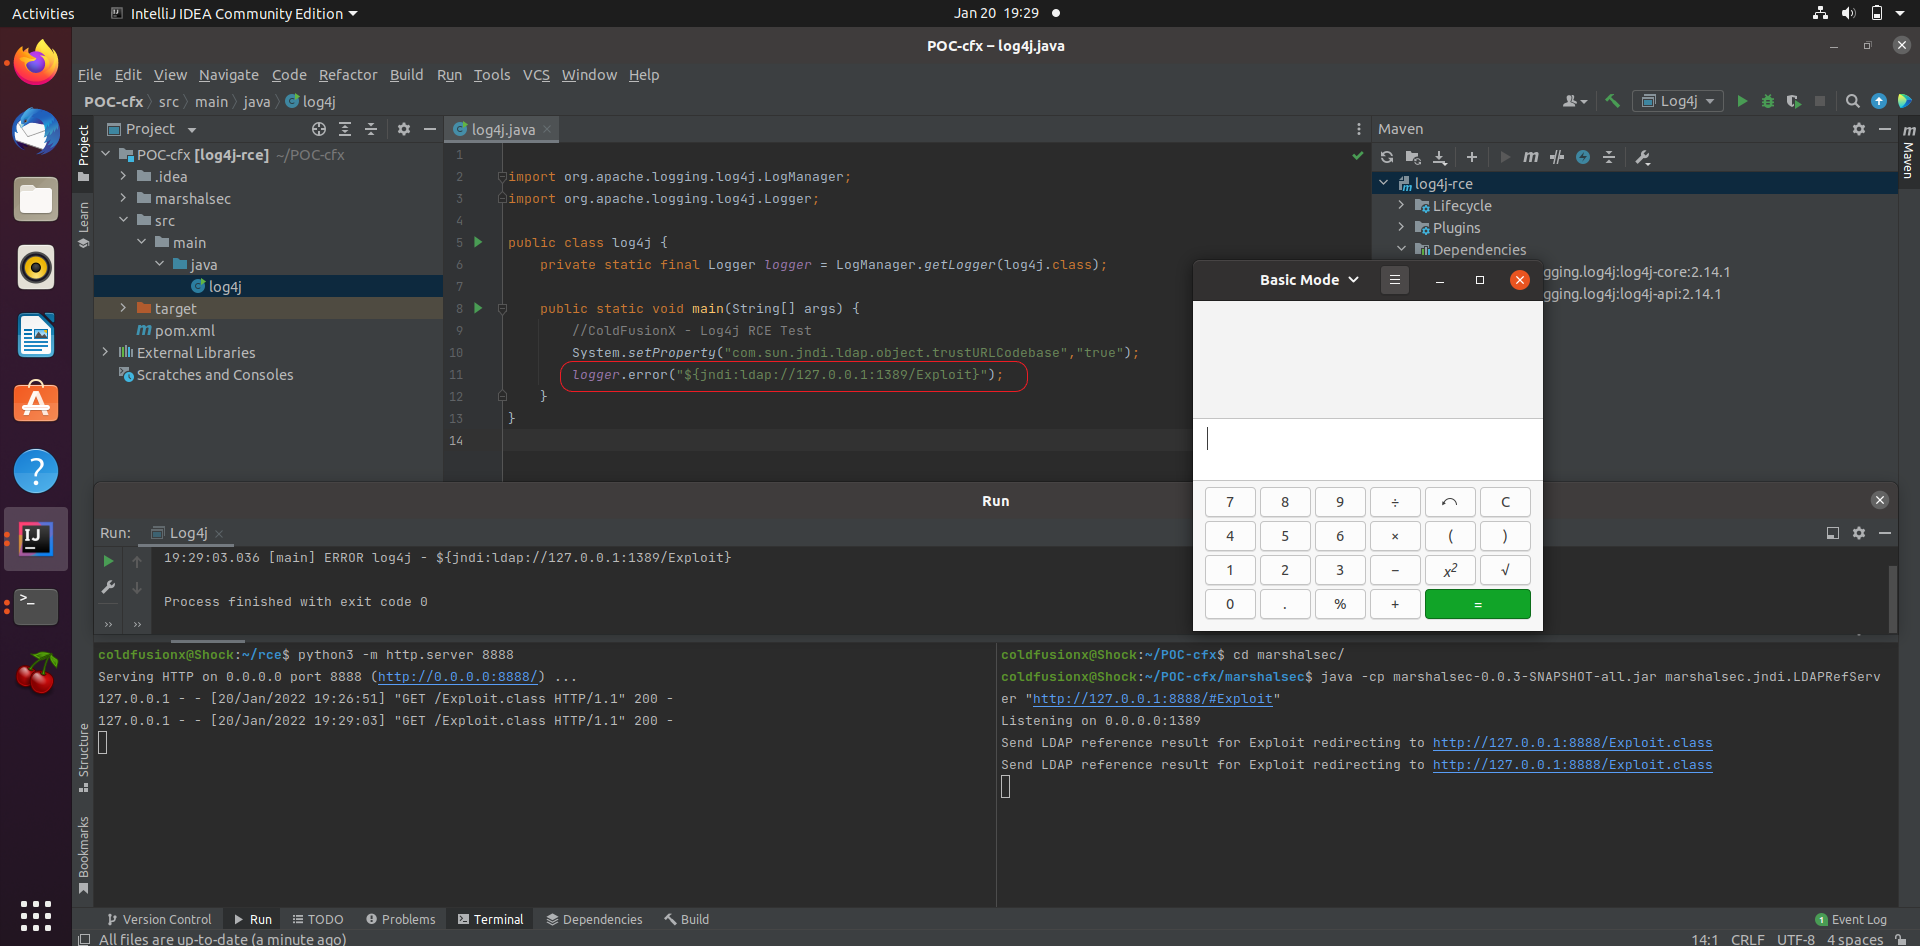The image size is (1920, 946).
Task: Click calculator square root button
Action: point(1505,570)
